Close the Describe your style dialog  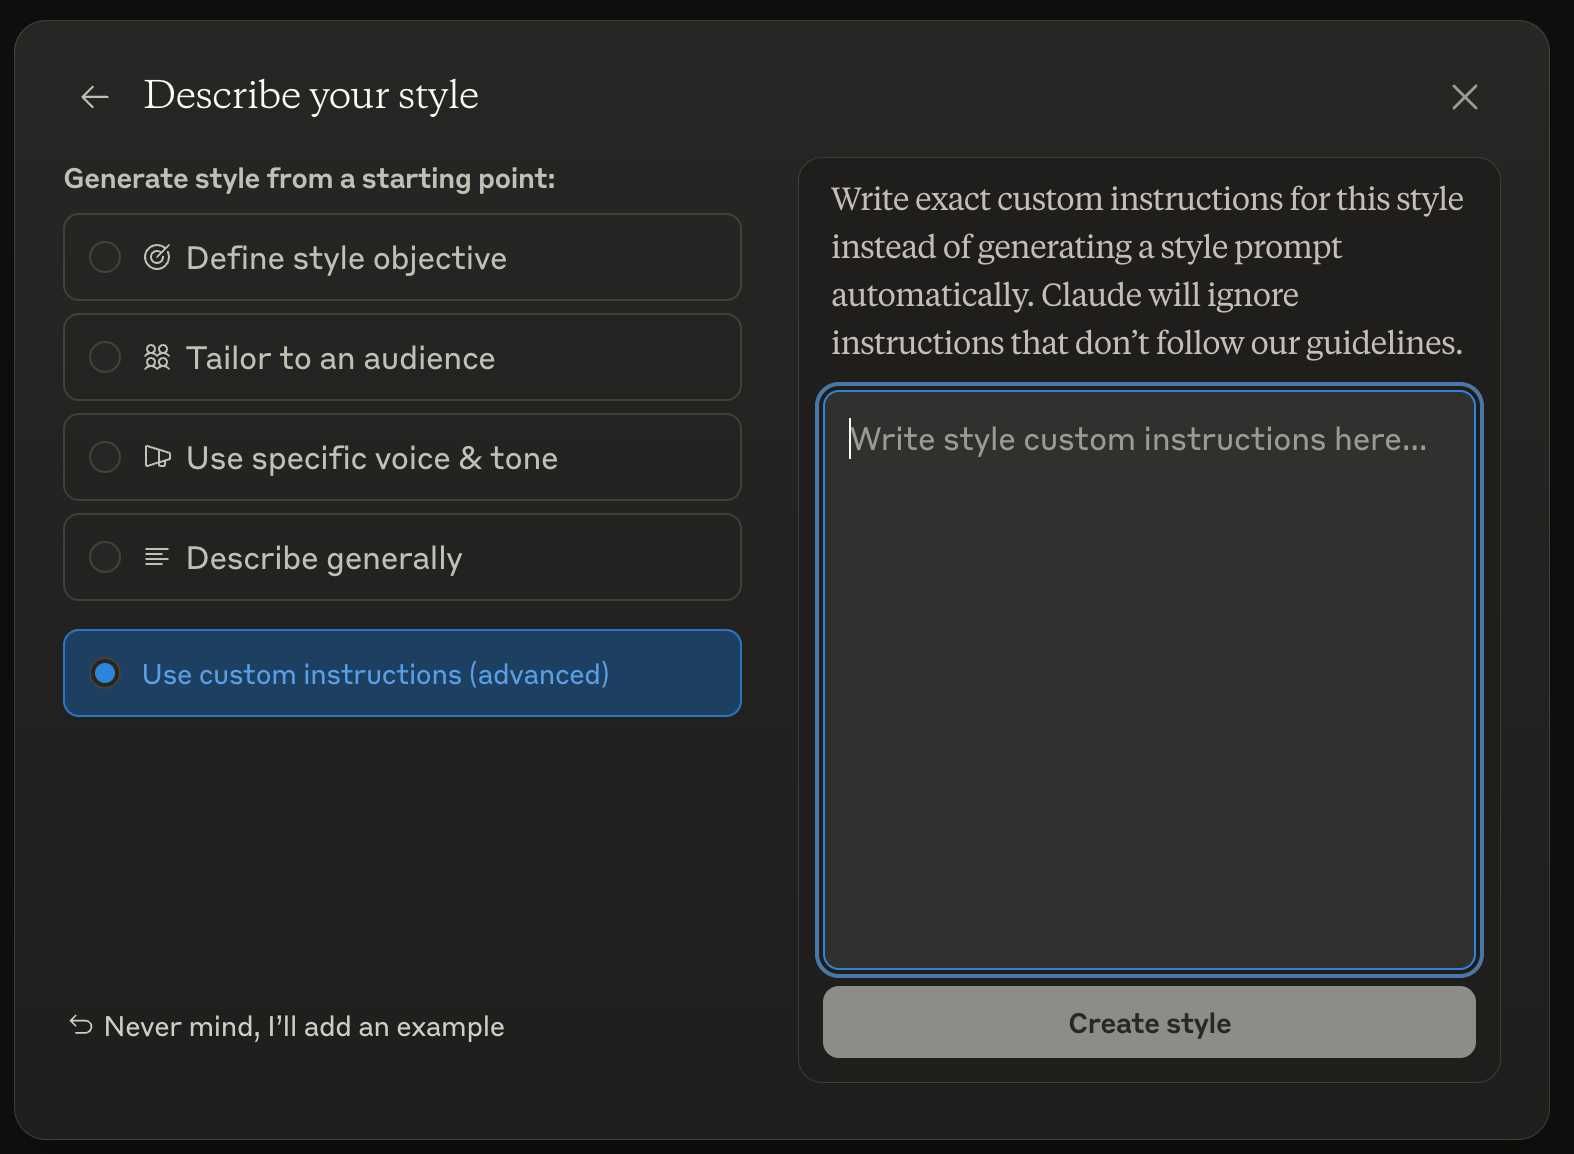(1464, 97)
